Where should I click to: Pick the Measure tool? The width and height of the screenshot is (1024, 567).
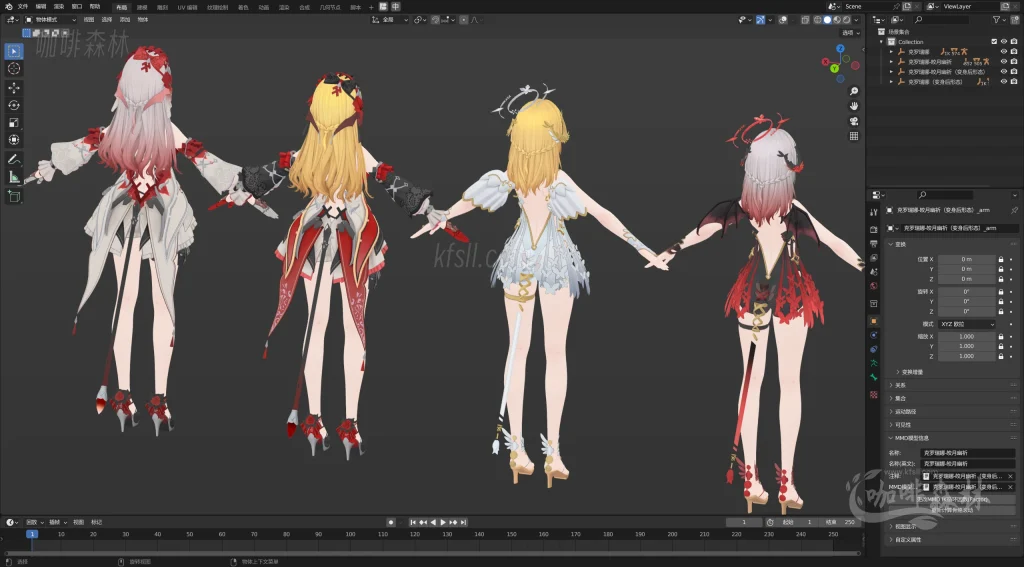point(14,177)
